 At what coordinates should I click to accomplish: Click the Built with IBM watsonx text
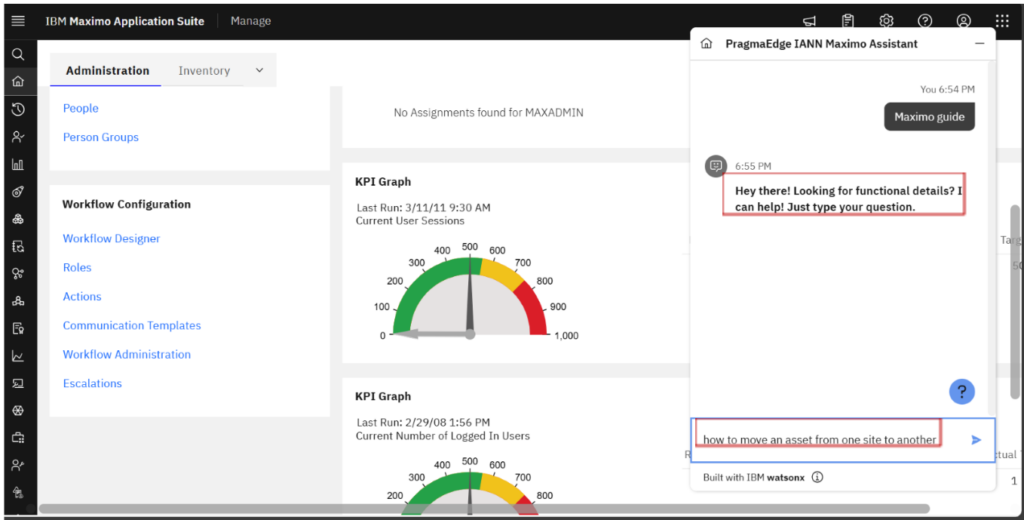[x=754, y=478]
